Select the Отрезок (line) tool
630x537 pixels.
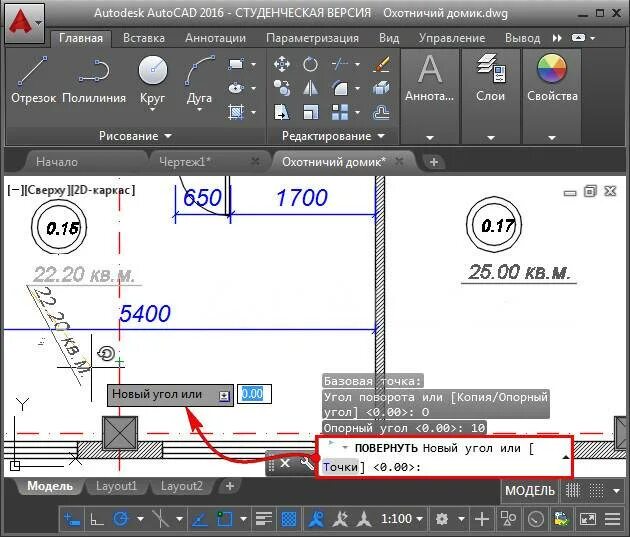(33, 79)
